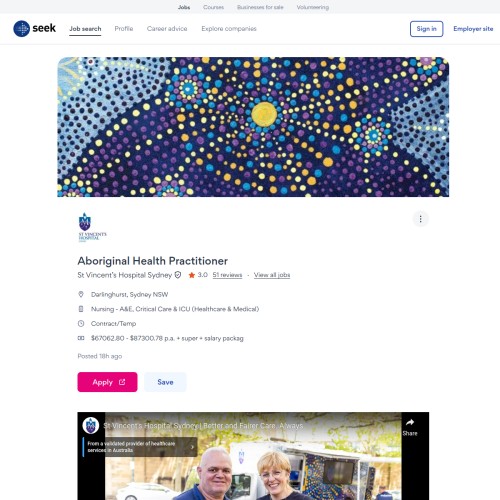Expand the validated healthcare provider notice
Screen dimensions: 500x500
tap(140, 447)
